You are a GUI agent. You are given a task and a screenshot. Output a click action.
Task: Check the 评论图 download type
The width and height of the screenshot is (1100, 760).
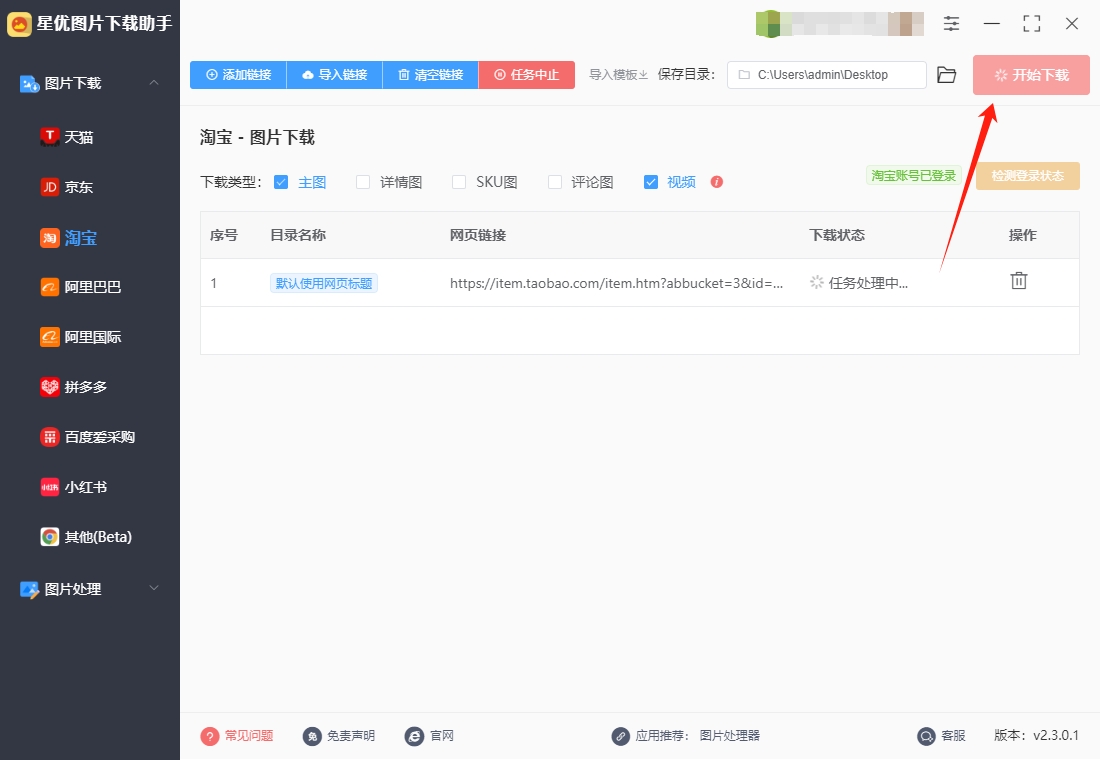pyautogui.click(x=555, y=182)
